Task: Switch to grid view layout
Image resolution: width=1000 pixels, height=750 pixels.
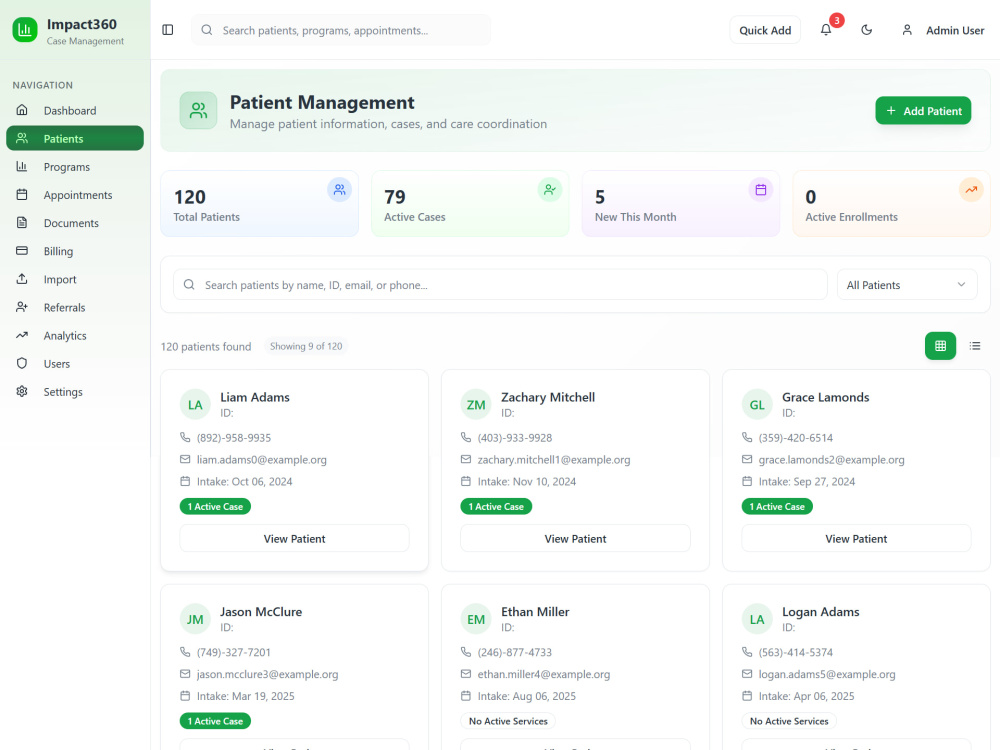Action: pyautogui.click(x=940, y=346)
